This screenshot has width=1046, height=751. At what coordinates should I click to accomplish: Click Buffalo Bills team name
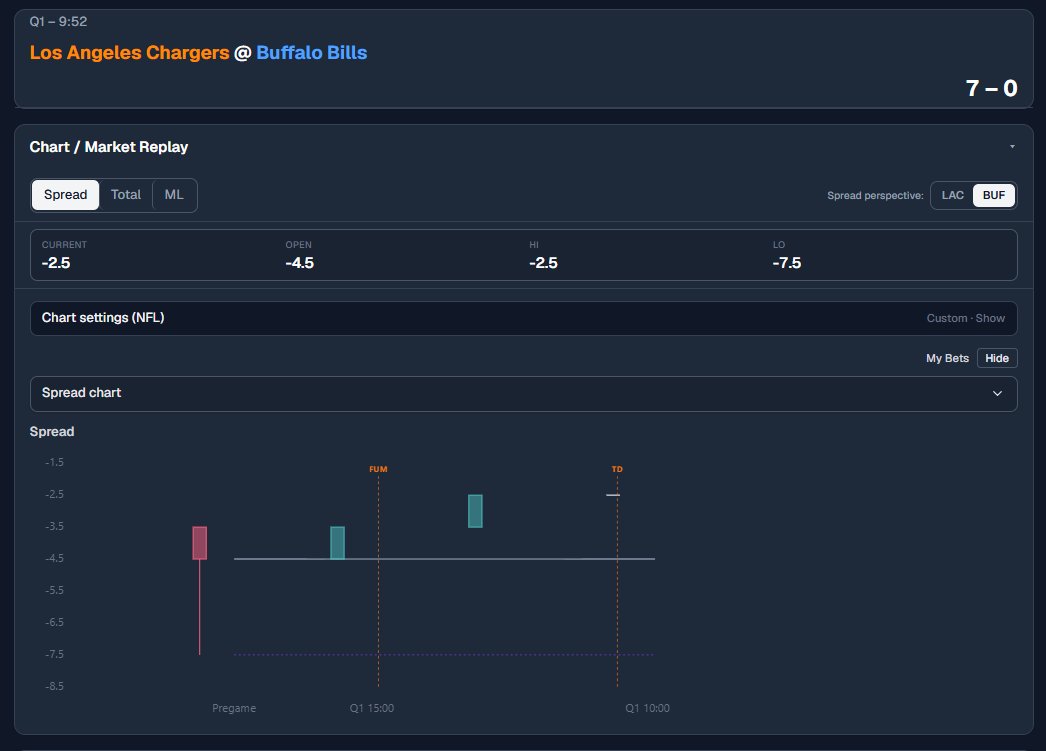(312, 53)
